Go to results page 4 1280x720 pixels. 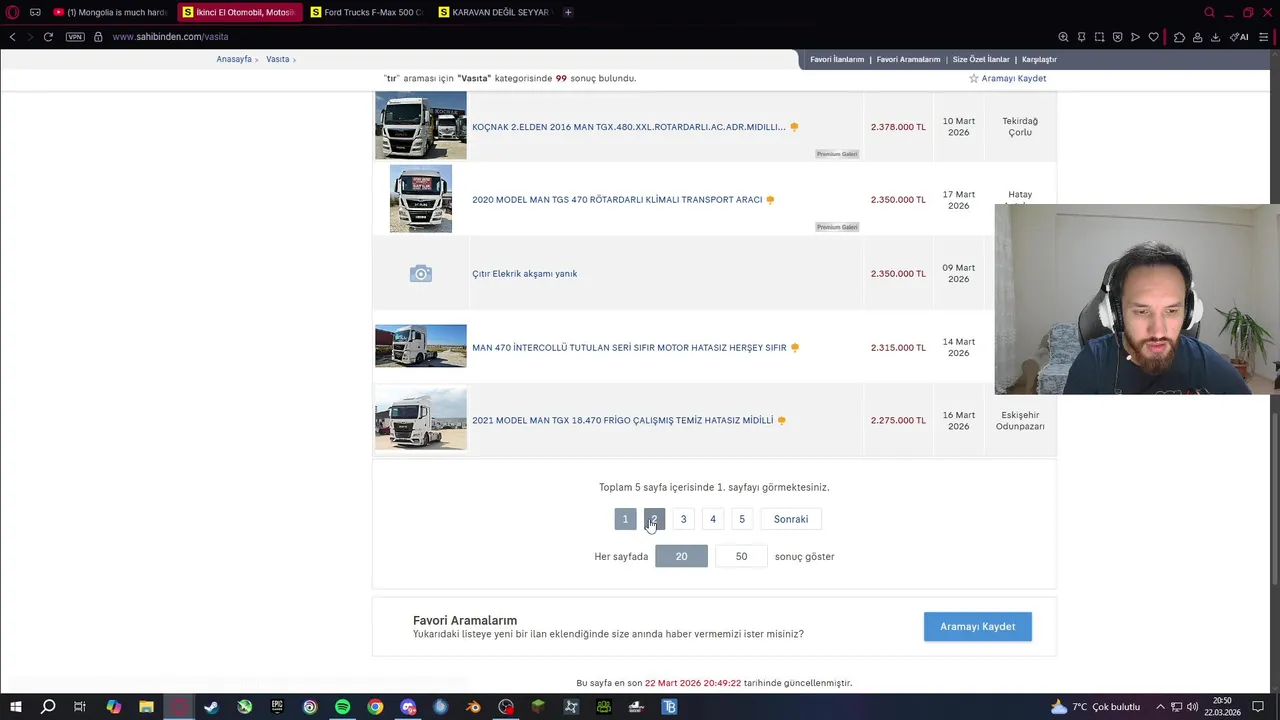point(712,519)
